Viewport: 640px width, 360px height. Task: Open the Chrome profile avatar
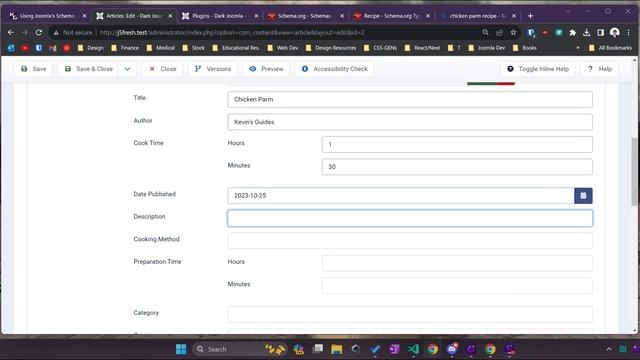tap(615, 32)
